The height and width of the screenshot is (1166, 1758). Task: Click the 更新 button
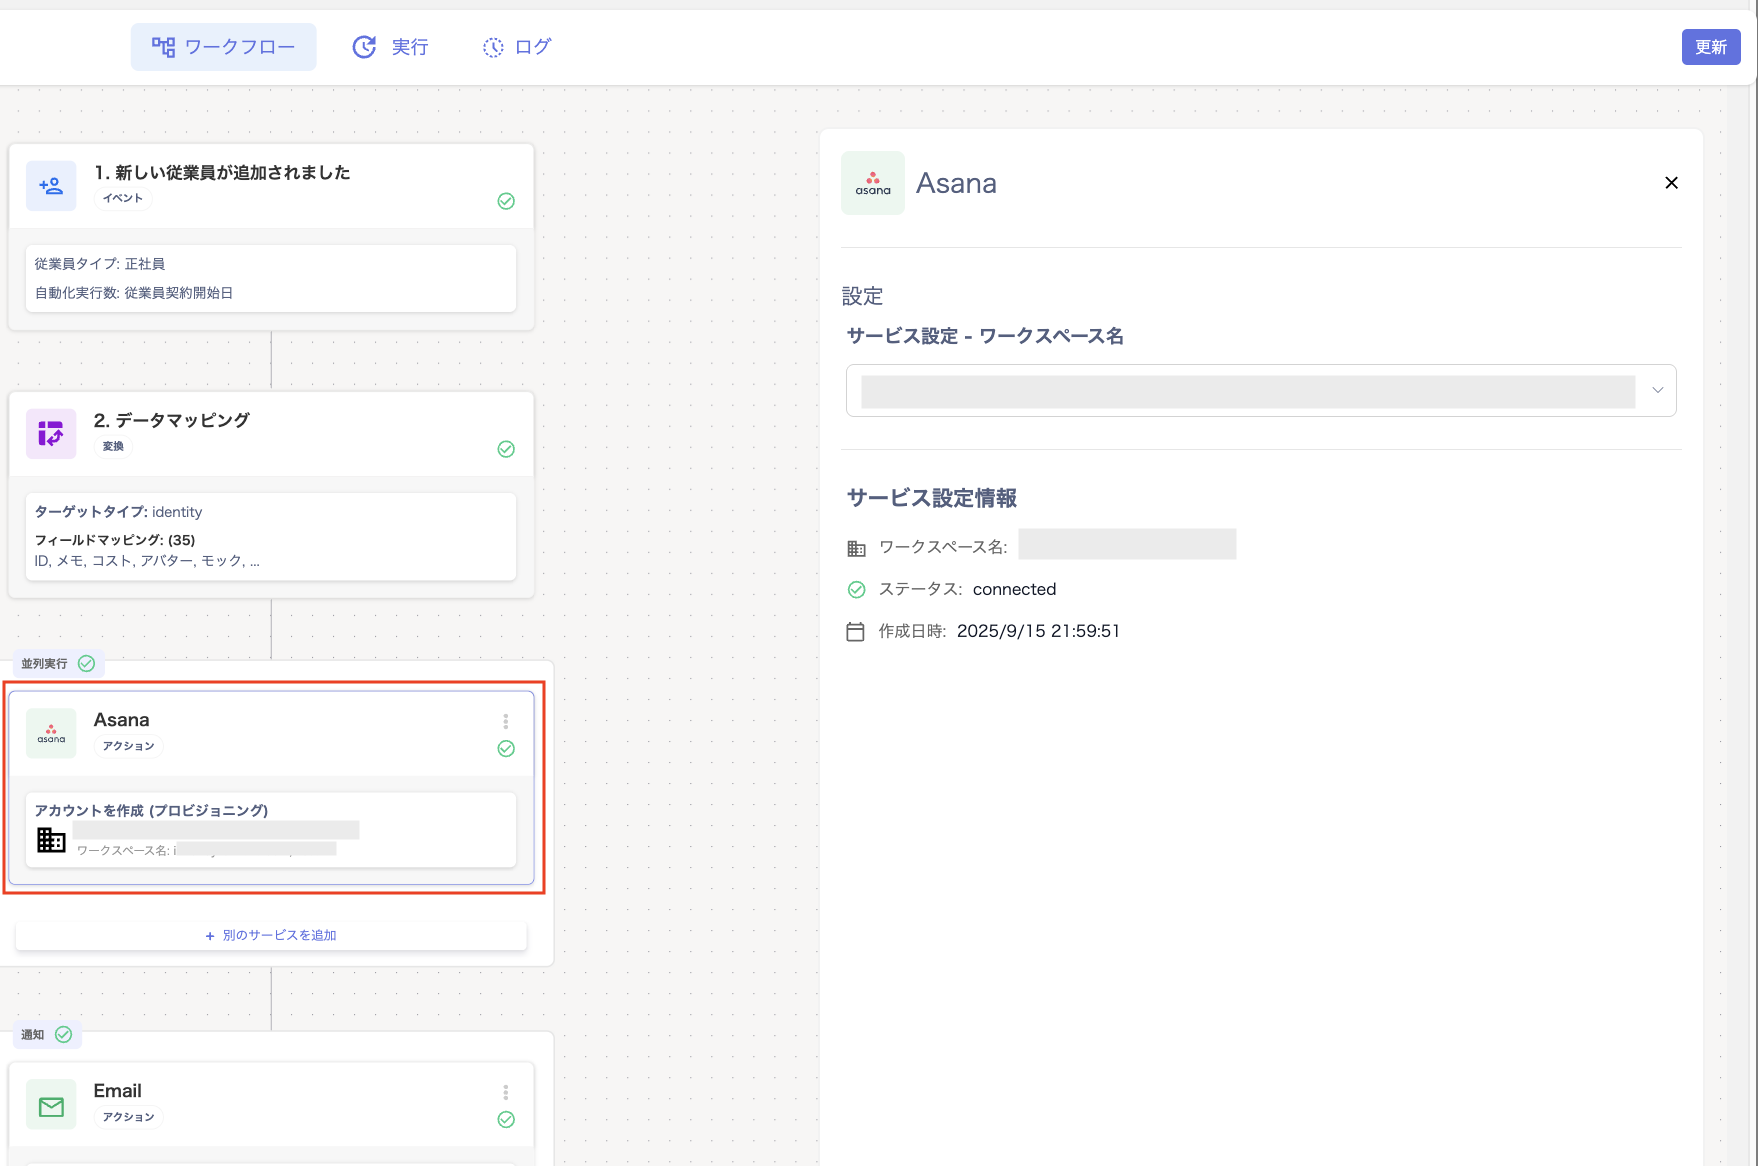[1711, 47]
